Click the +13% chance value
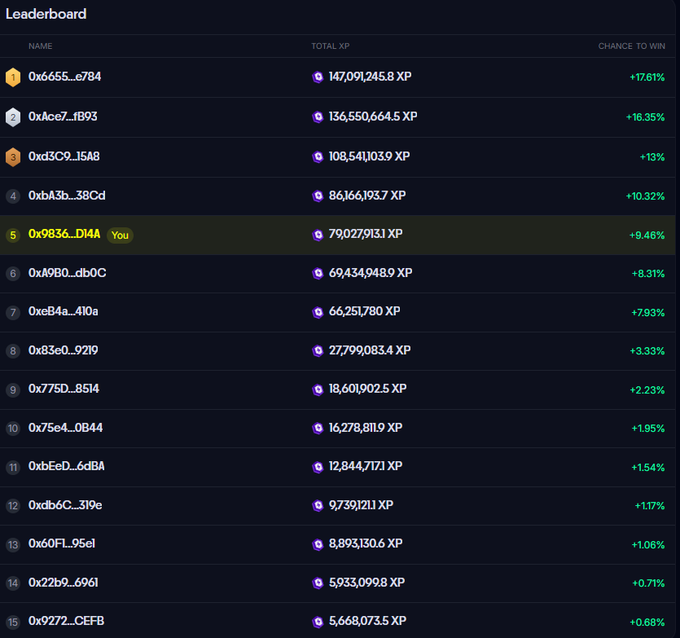Viewport: 680px width, 638px height. click(652, 157)
